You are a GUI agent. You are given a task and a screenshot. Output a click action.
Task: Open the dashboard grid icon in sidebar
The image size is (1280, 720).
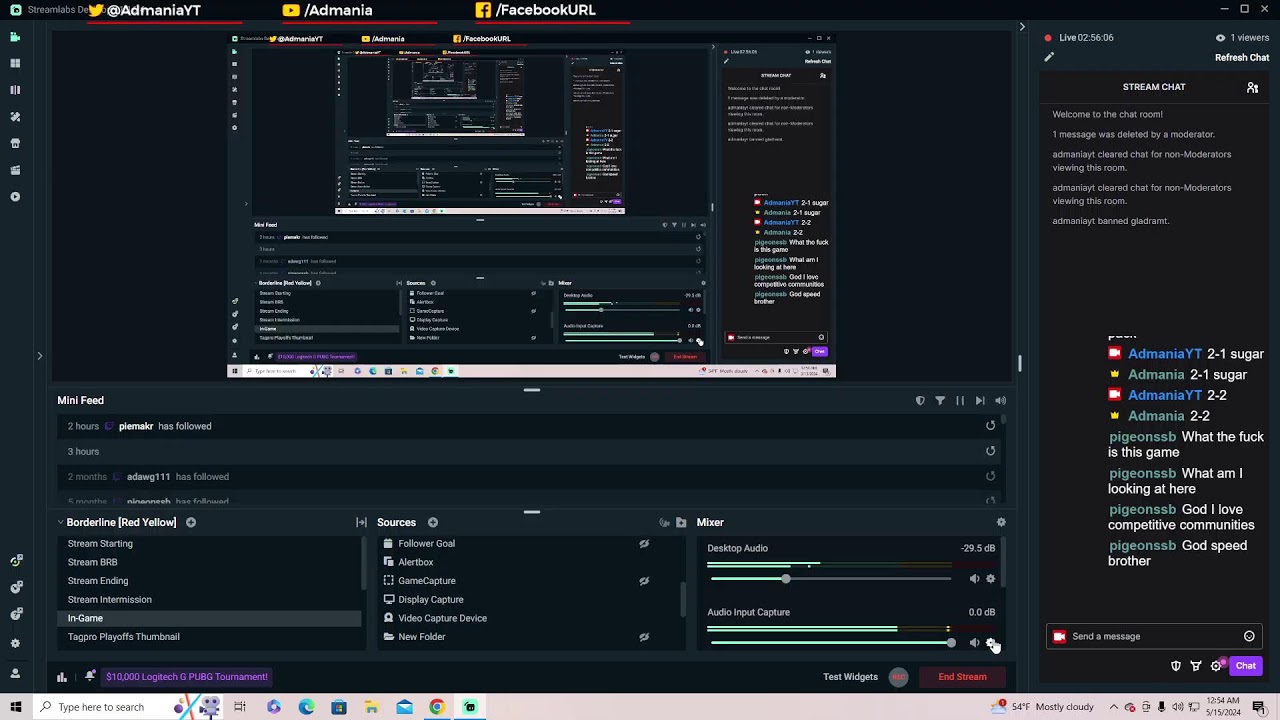[15, 63]
